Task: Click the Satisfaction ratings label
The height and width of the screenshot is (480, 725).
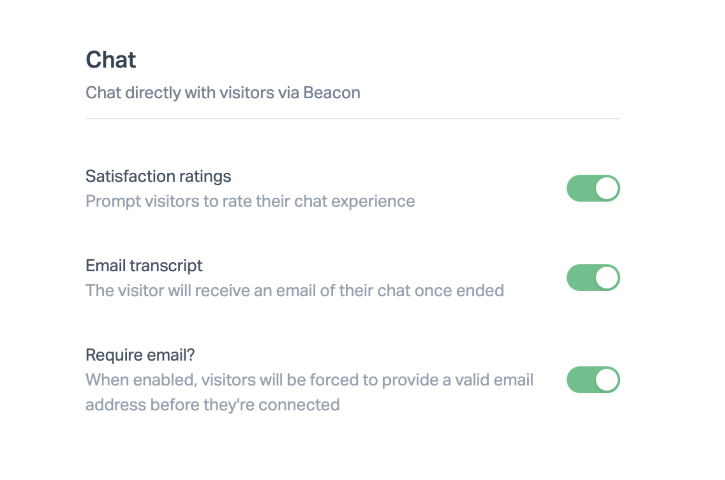Action: point(158,176)
